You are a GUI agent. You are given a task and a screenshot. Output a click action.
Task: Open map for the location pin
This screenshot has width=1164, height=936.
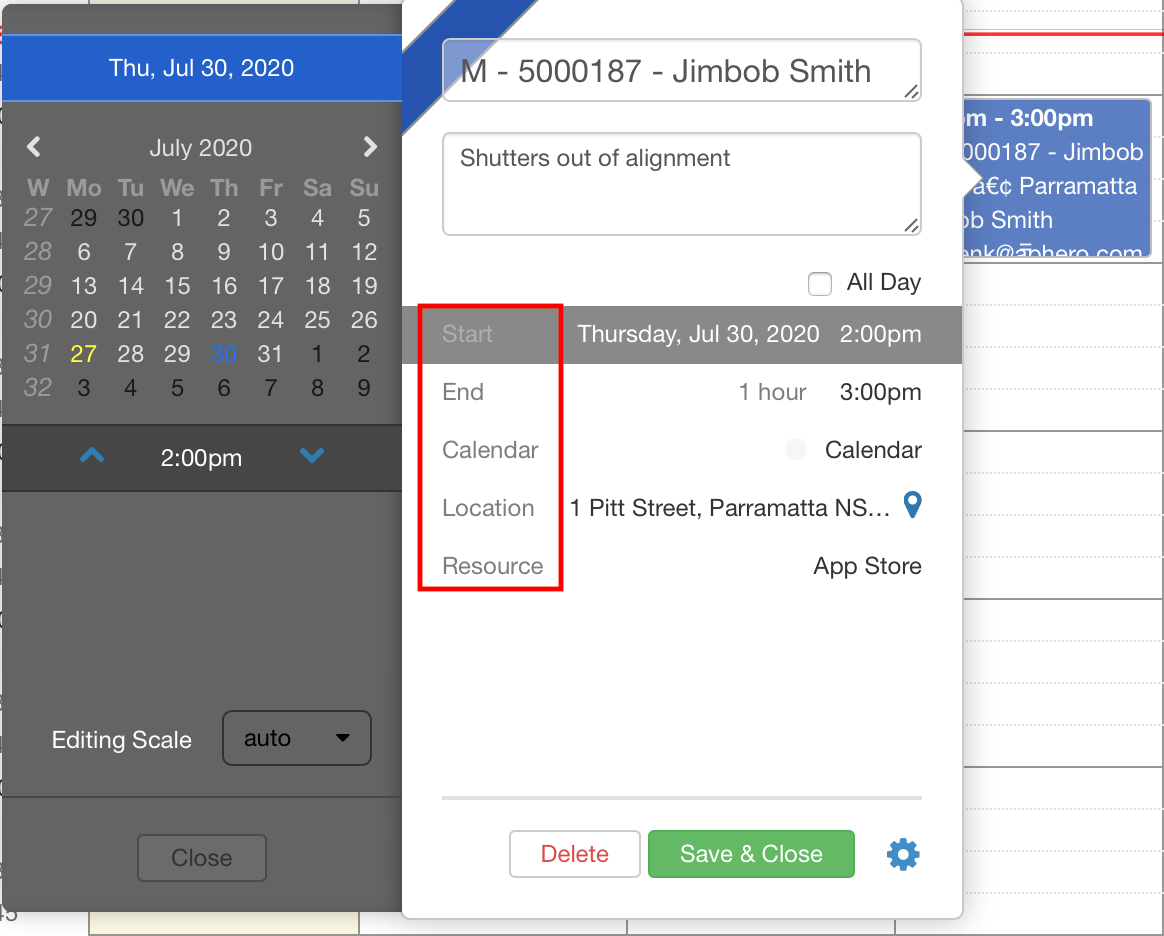[x=912, y=505]
